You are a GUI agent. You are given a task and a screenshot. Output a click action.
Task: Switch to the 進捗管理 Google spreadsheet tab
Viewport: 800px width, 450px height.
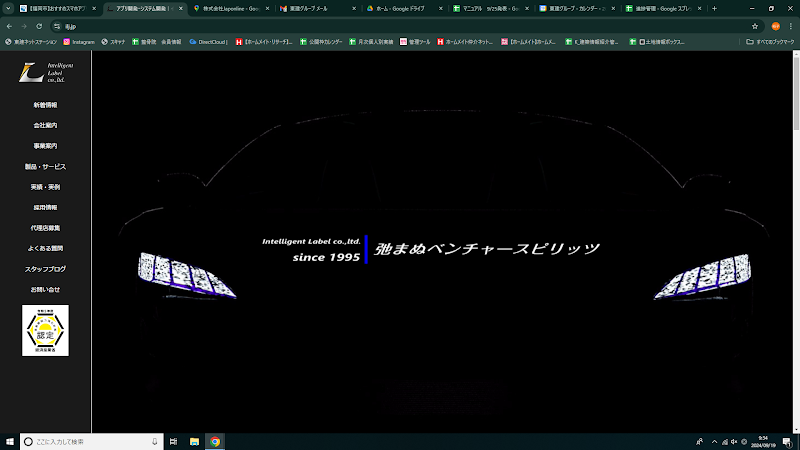tap(663, 9)
